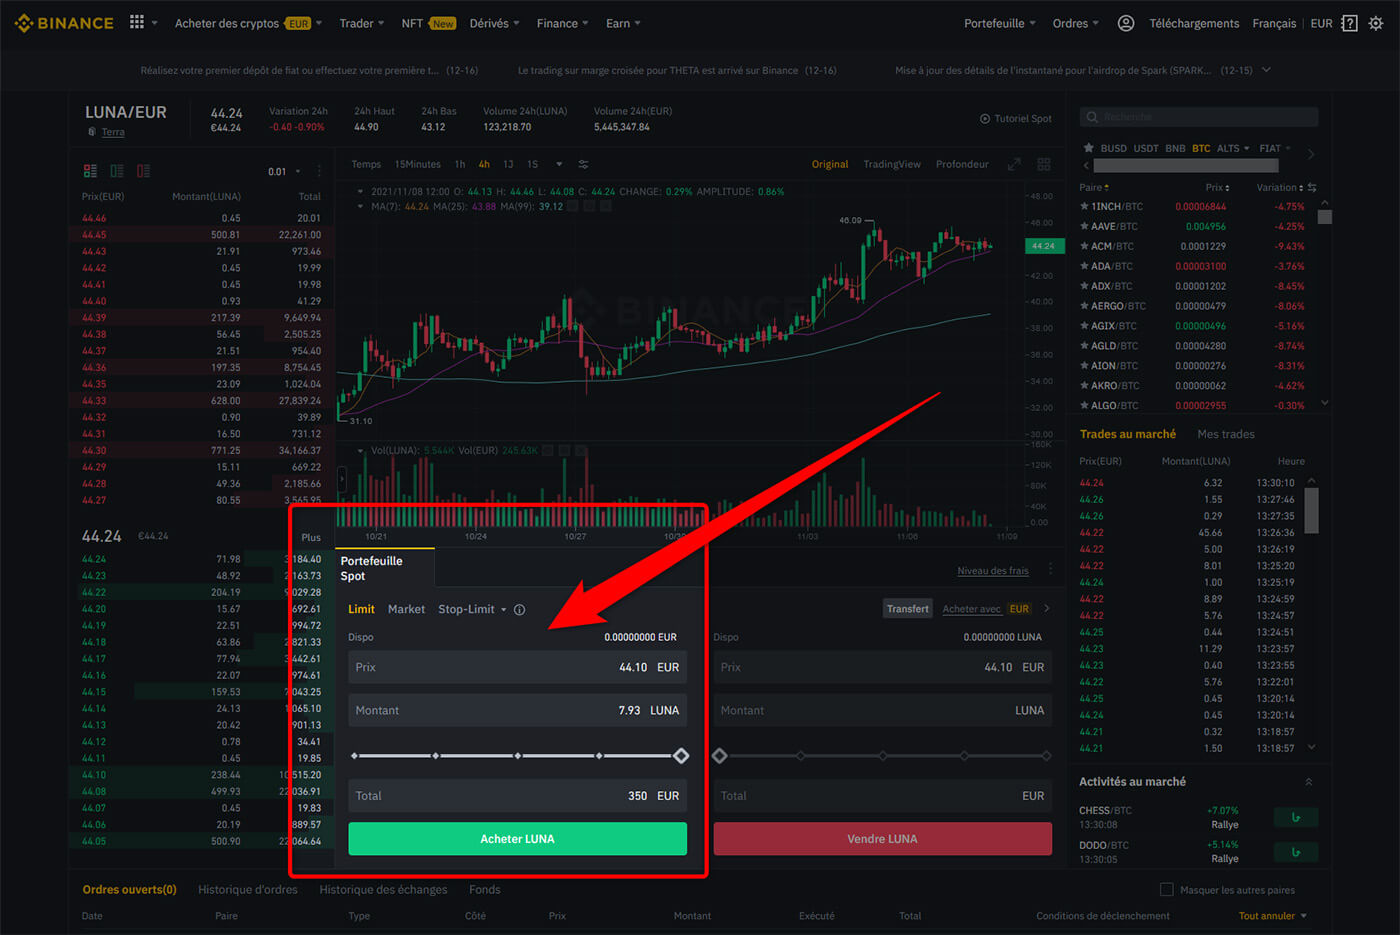Viewport: 1400px width, 935px height.
Task: Favorite the AAVE/BTC pair star
Action: (x=1084, y=226)
